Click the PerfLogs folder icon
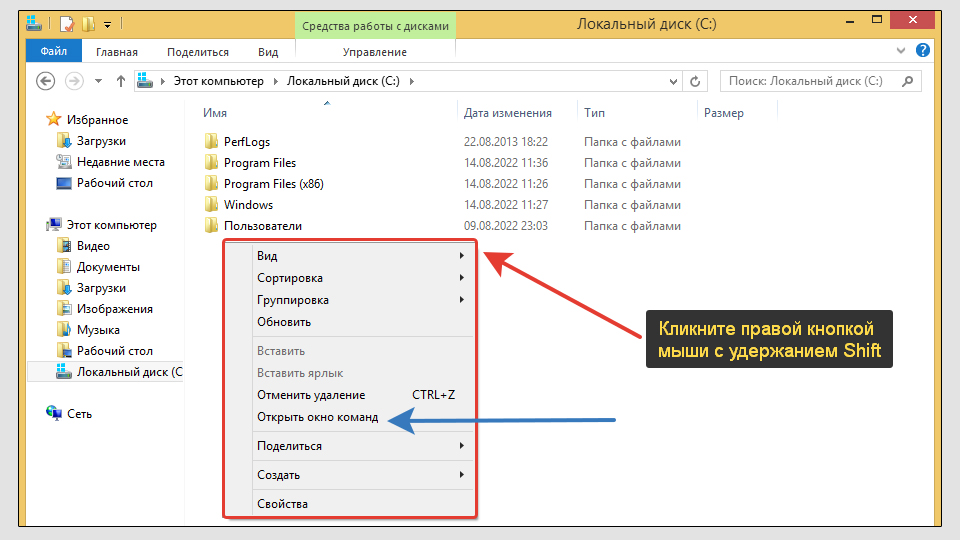This screenshot has height=540, width=960. pos(211,142)
